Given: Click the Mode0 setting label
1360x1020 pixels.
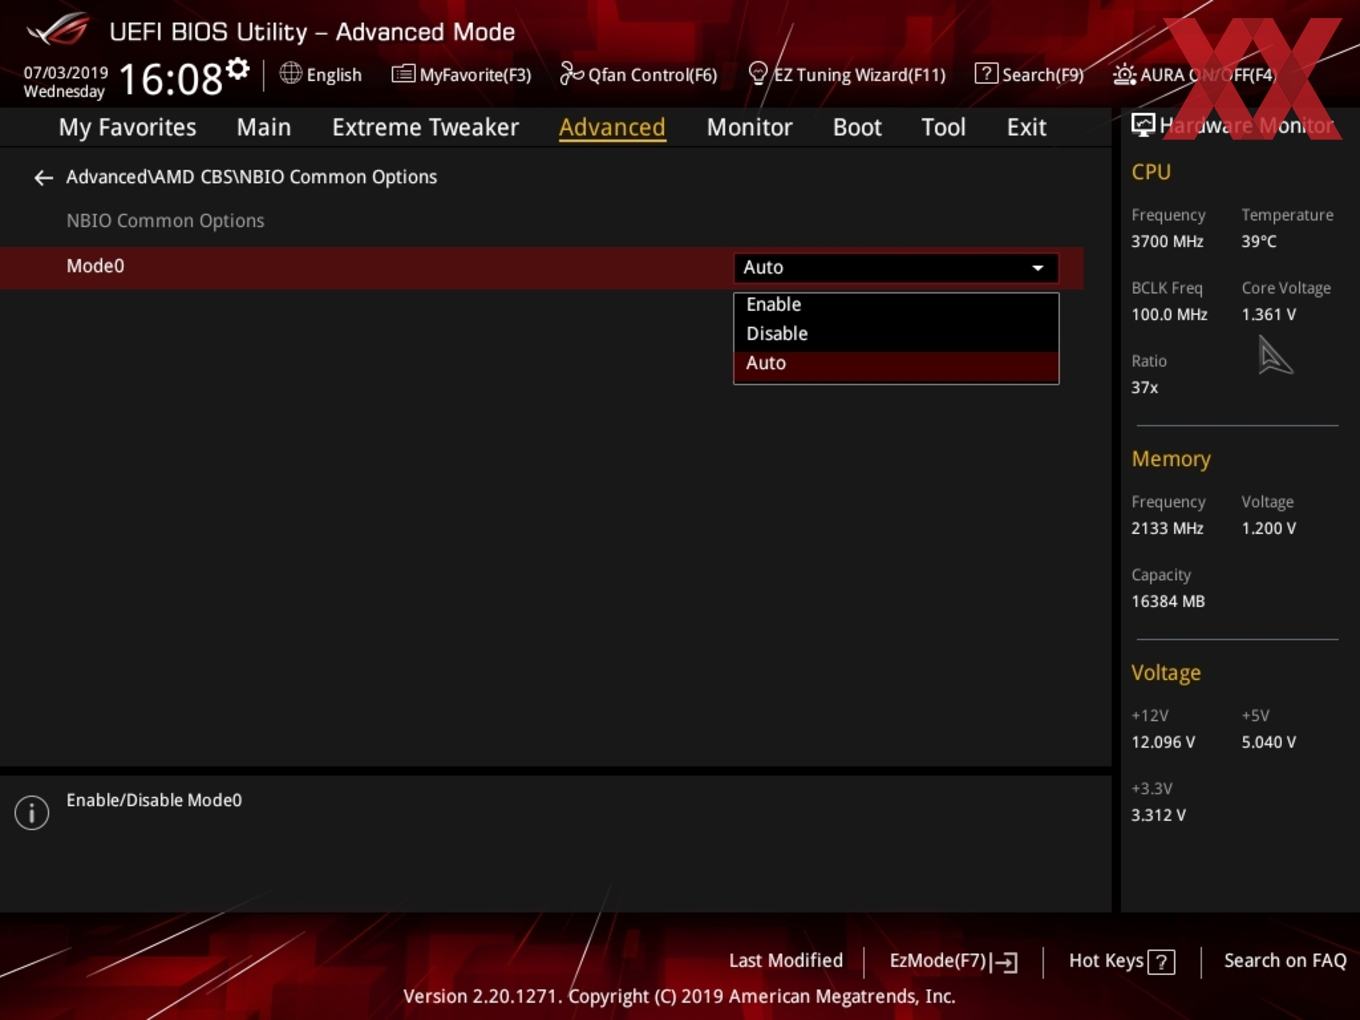Looking at the screenshot, I should point(95,266).
